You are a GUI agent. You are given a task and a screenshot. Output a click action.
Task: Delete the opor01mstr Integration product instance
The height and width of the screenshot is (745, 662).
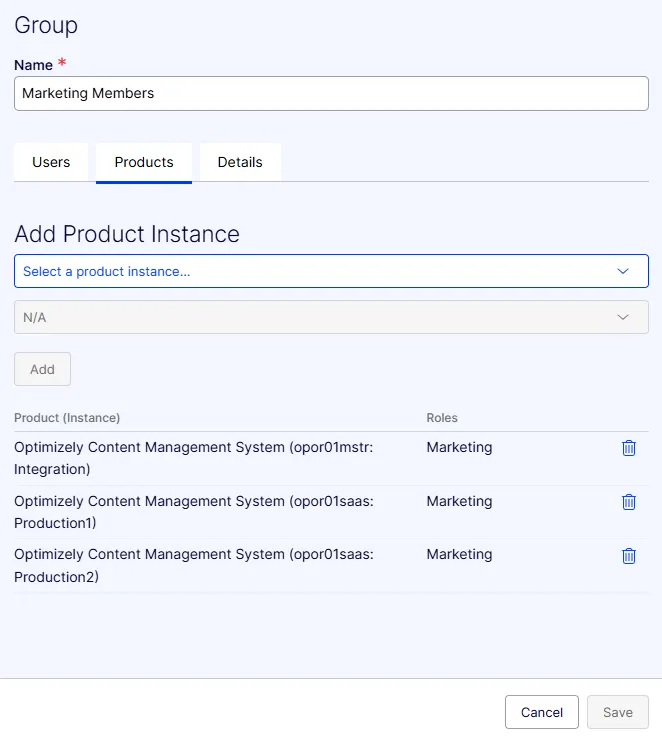coord(629,448)
